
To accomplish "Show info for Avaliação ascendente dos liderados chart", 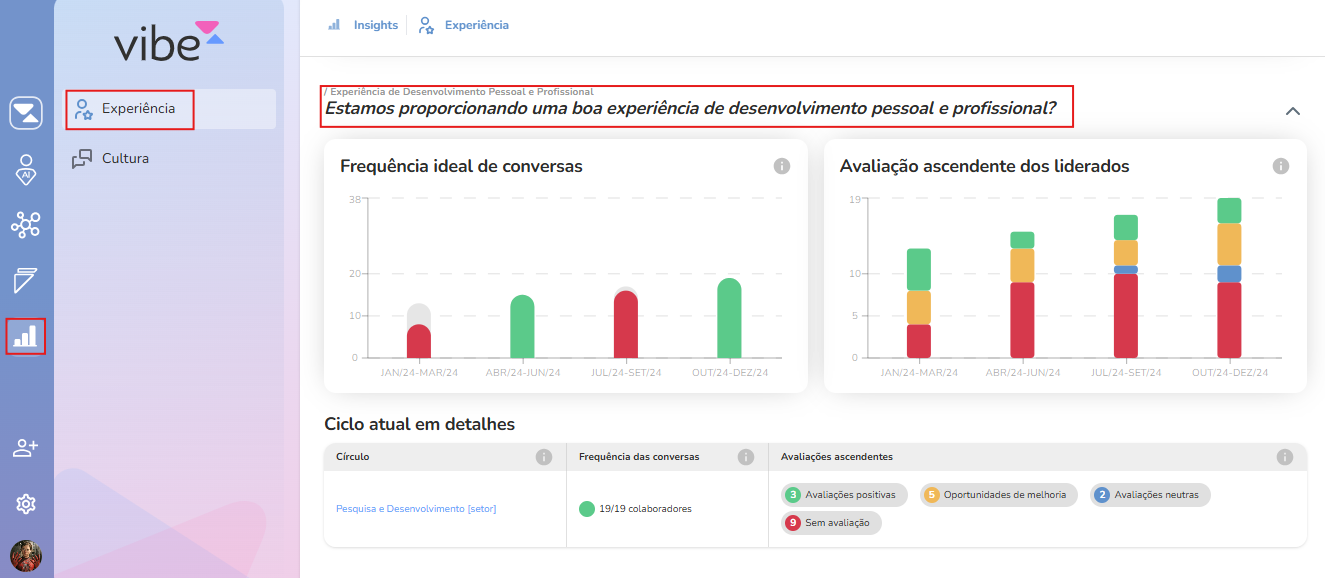I will pos(1281,166).
